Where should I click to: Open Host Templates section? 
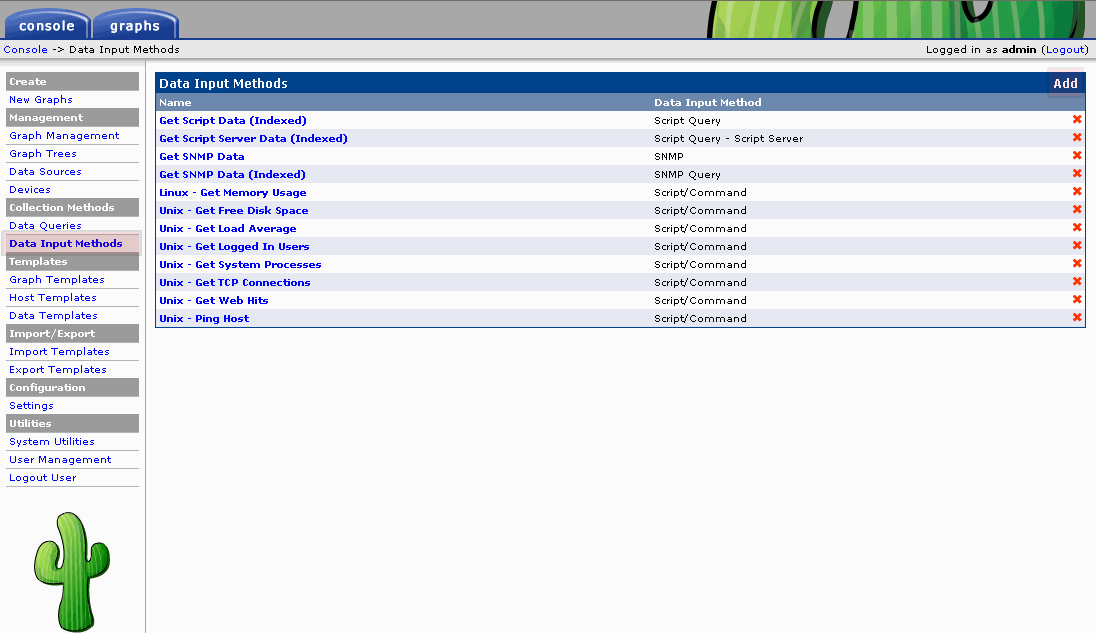click(53, 298)
